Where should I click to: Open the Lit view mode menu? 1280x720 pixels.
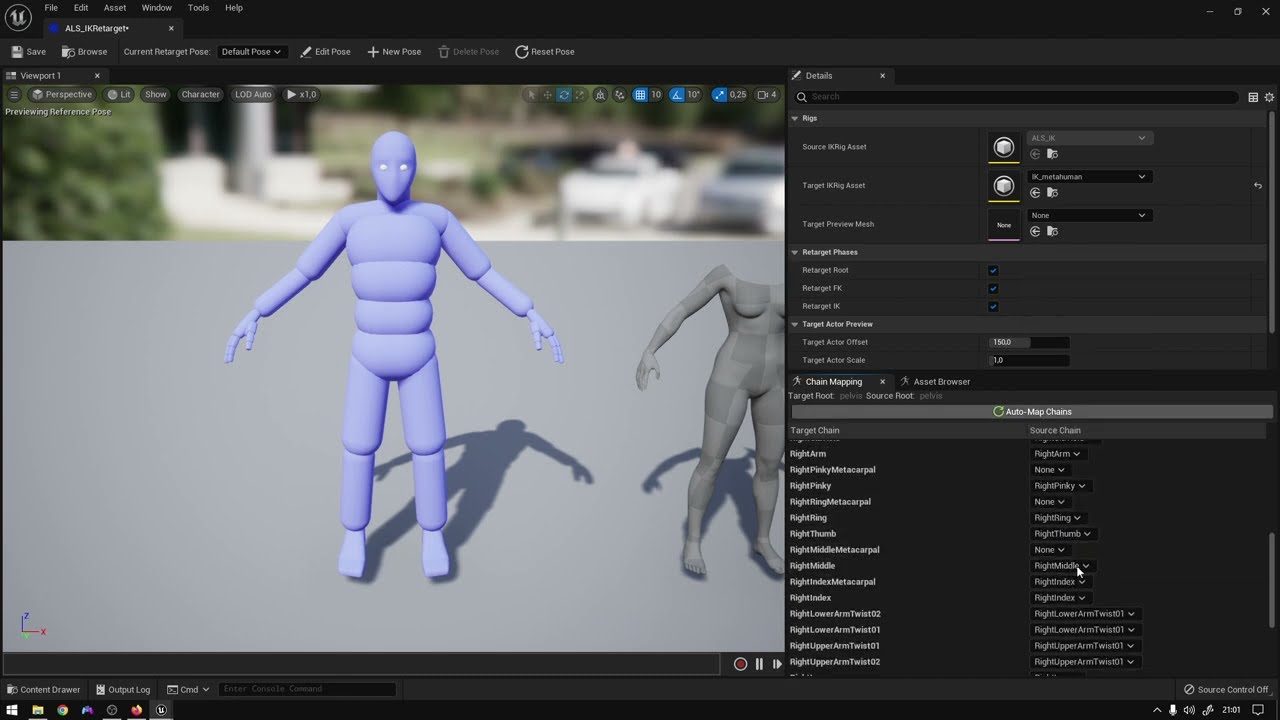[119, 95]
